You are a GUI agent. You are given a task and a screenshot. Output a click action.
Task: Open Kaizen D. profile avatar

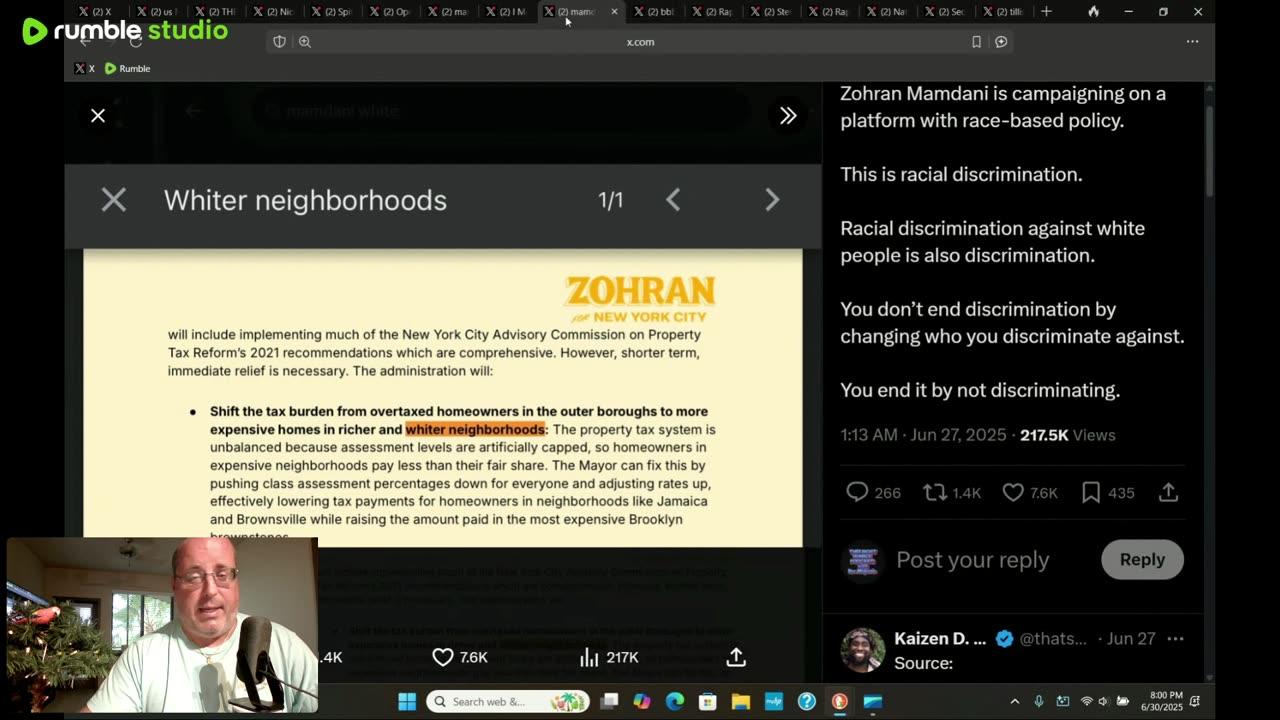862,650
